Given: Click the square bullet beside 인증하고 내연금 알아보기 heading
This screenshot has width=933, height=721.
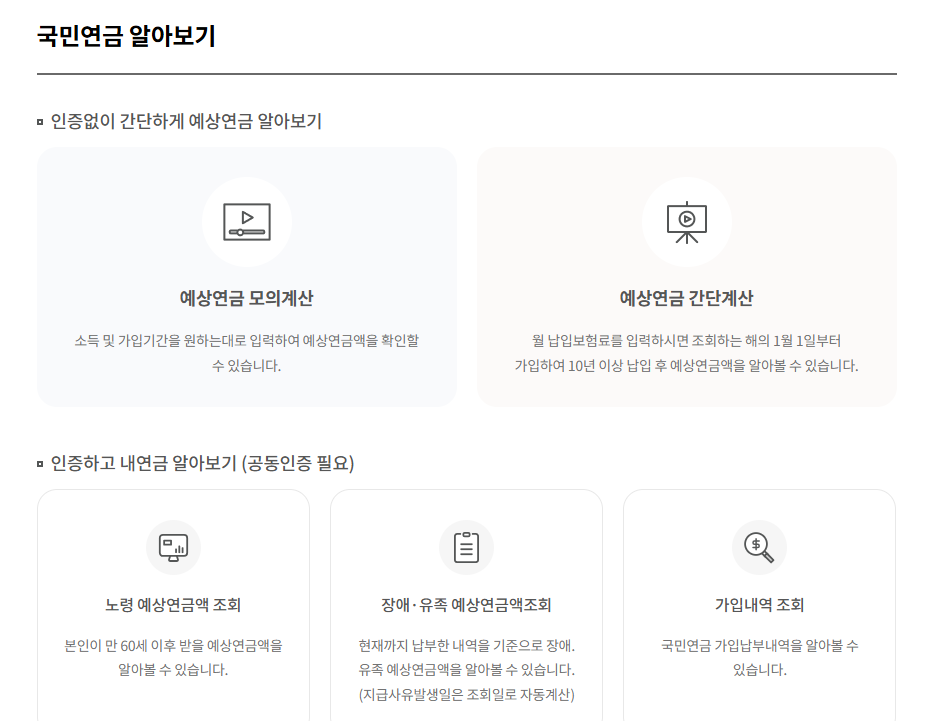Looking at the screenshot, I should pyautogui.click(x=40, y=463).
